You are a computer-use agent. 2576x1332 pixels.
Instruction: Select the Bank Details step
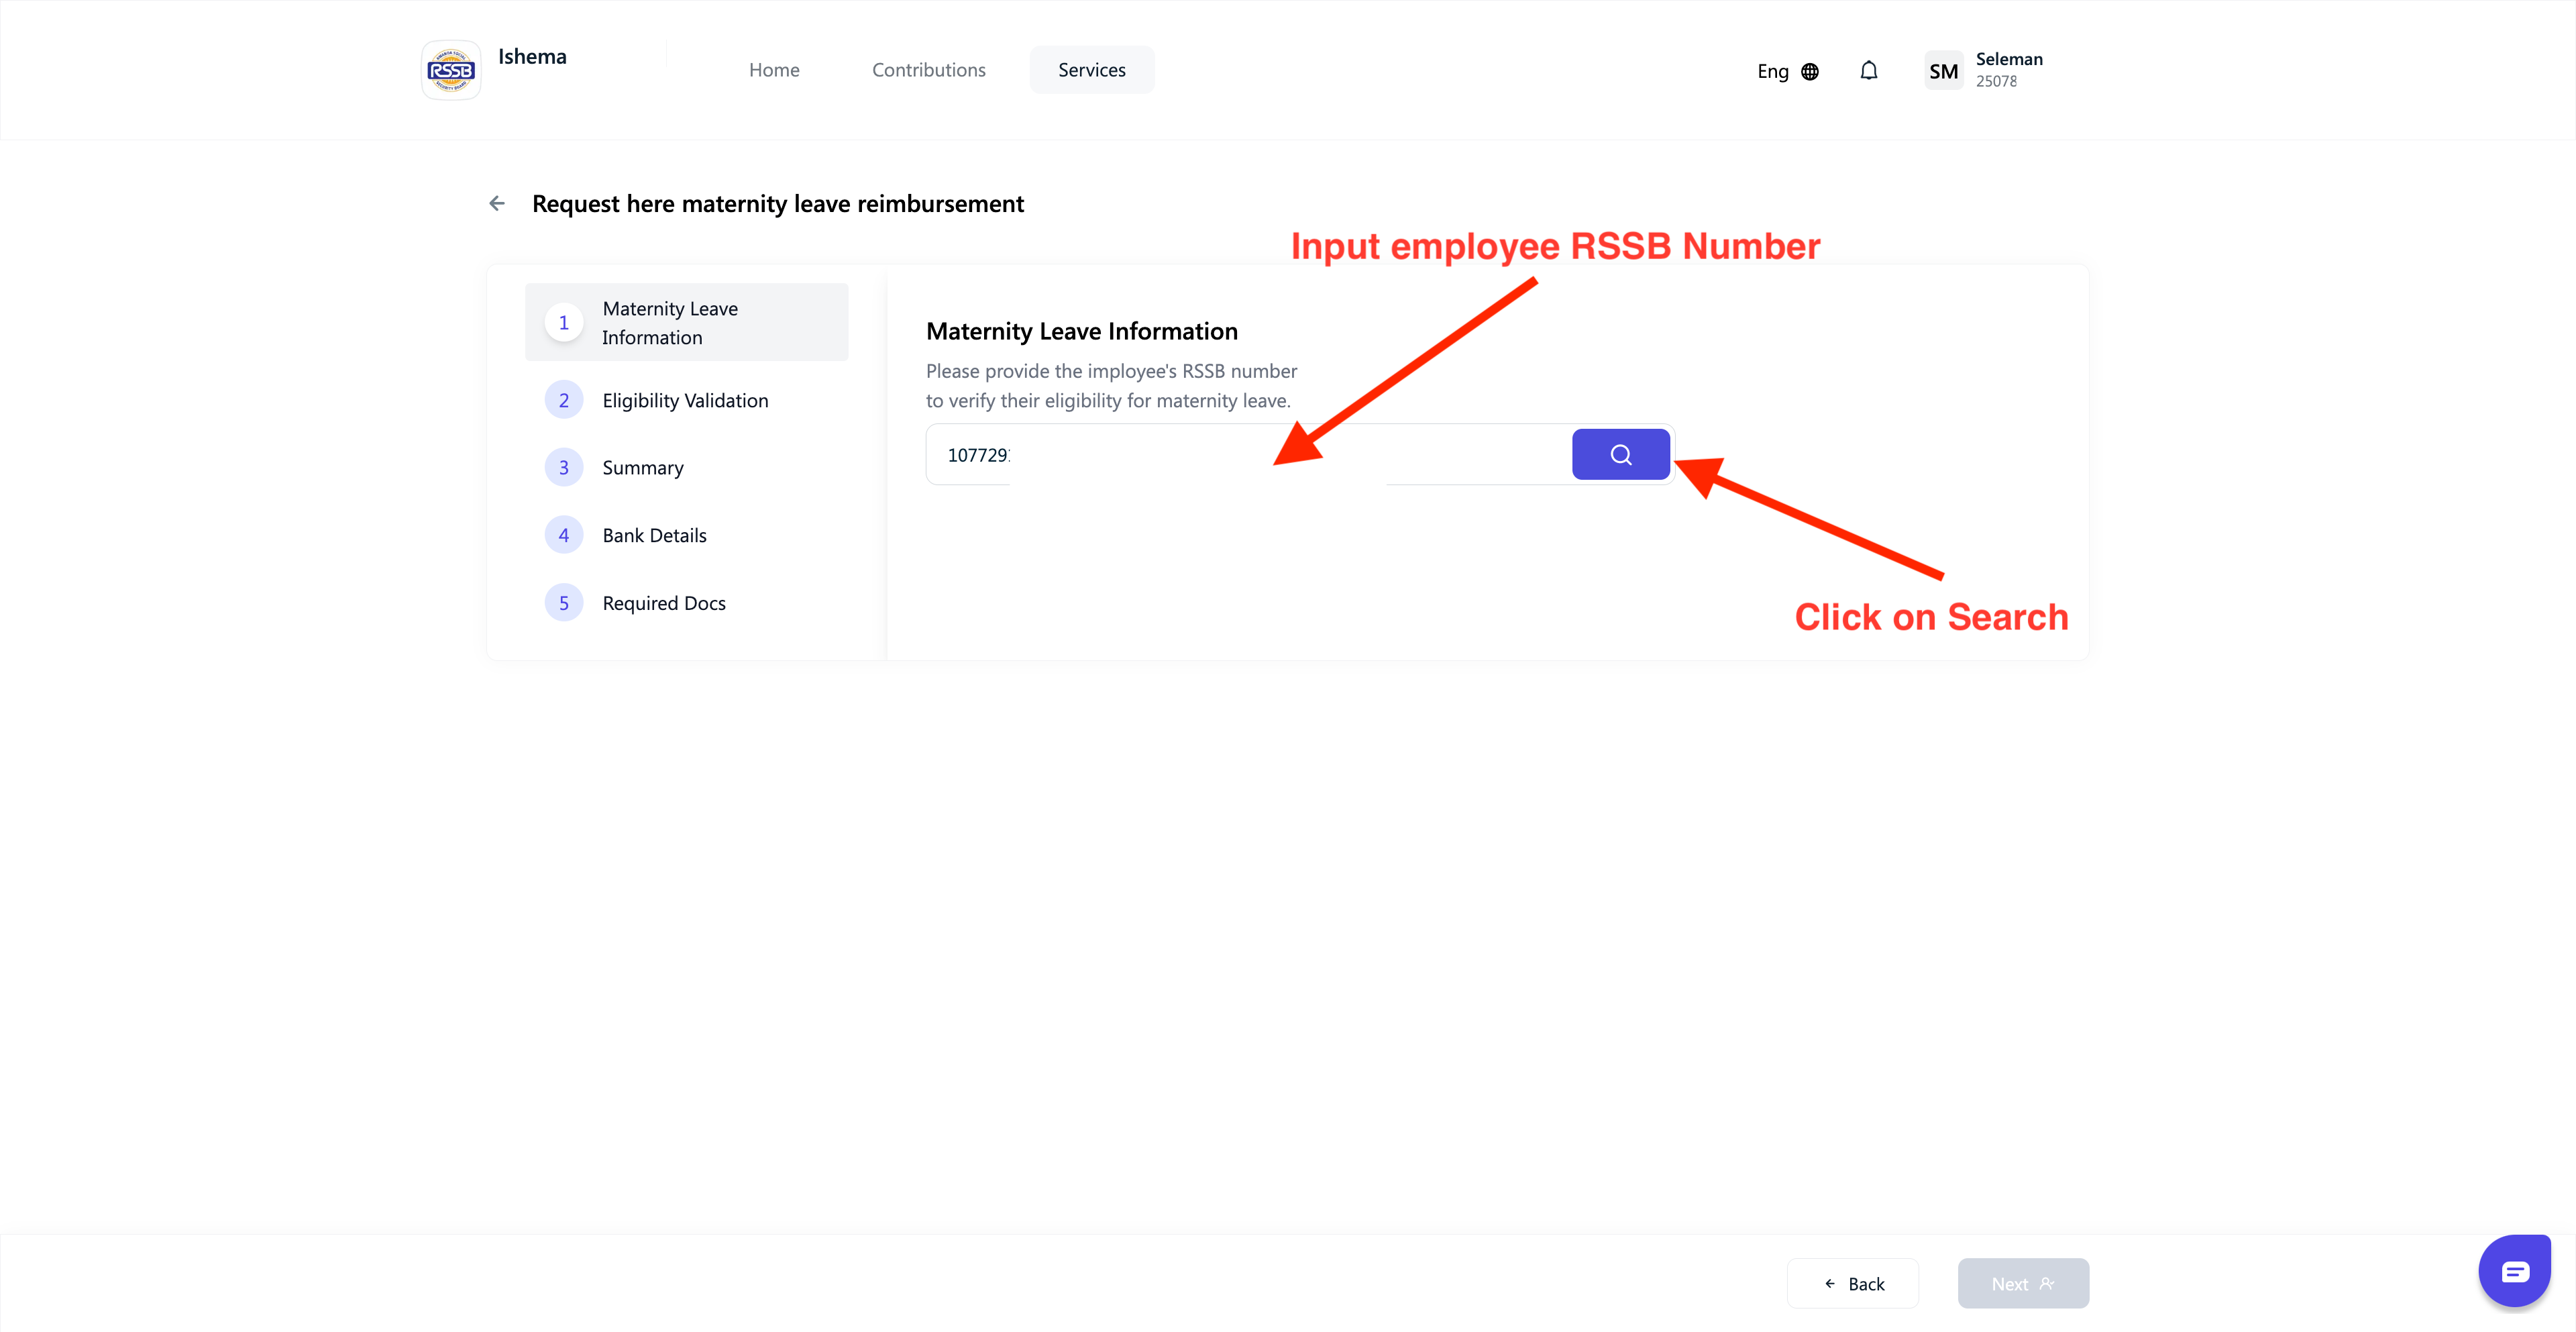(x=654, y=535)
